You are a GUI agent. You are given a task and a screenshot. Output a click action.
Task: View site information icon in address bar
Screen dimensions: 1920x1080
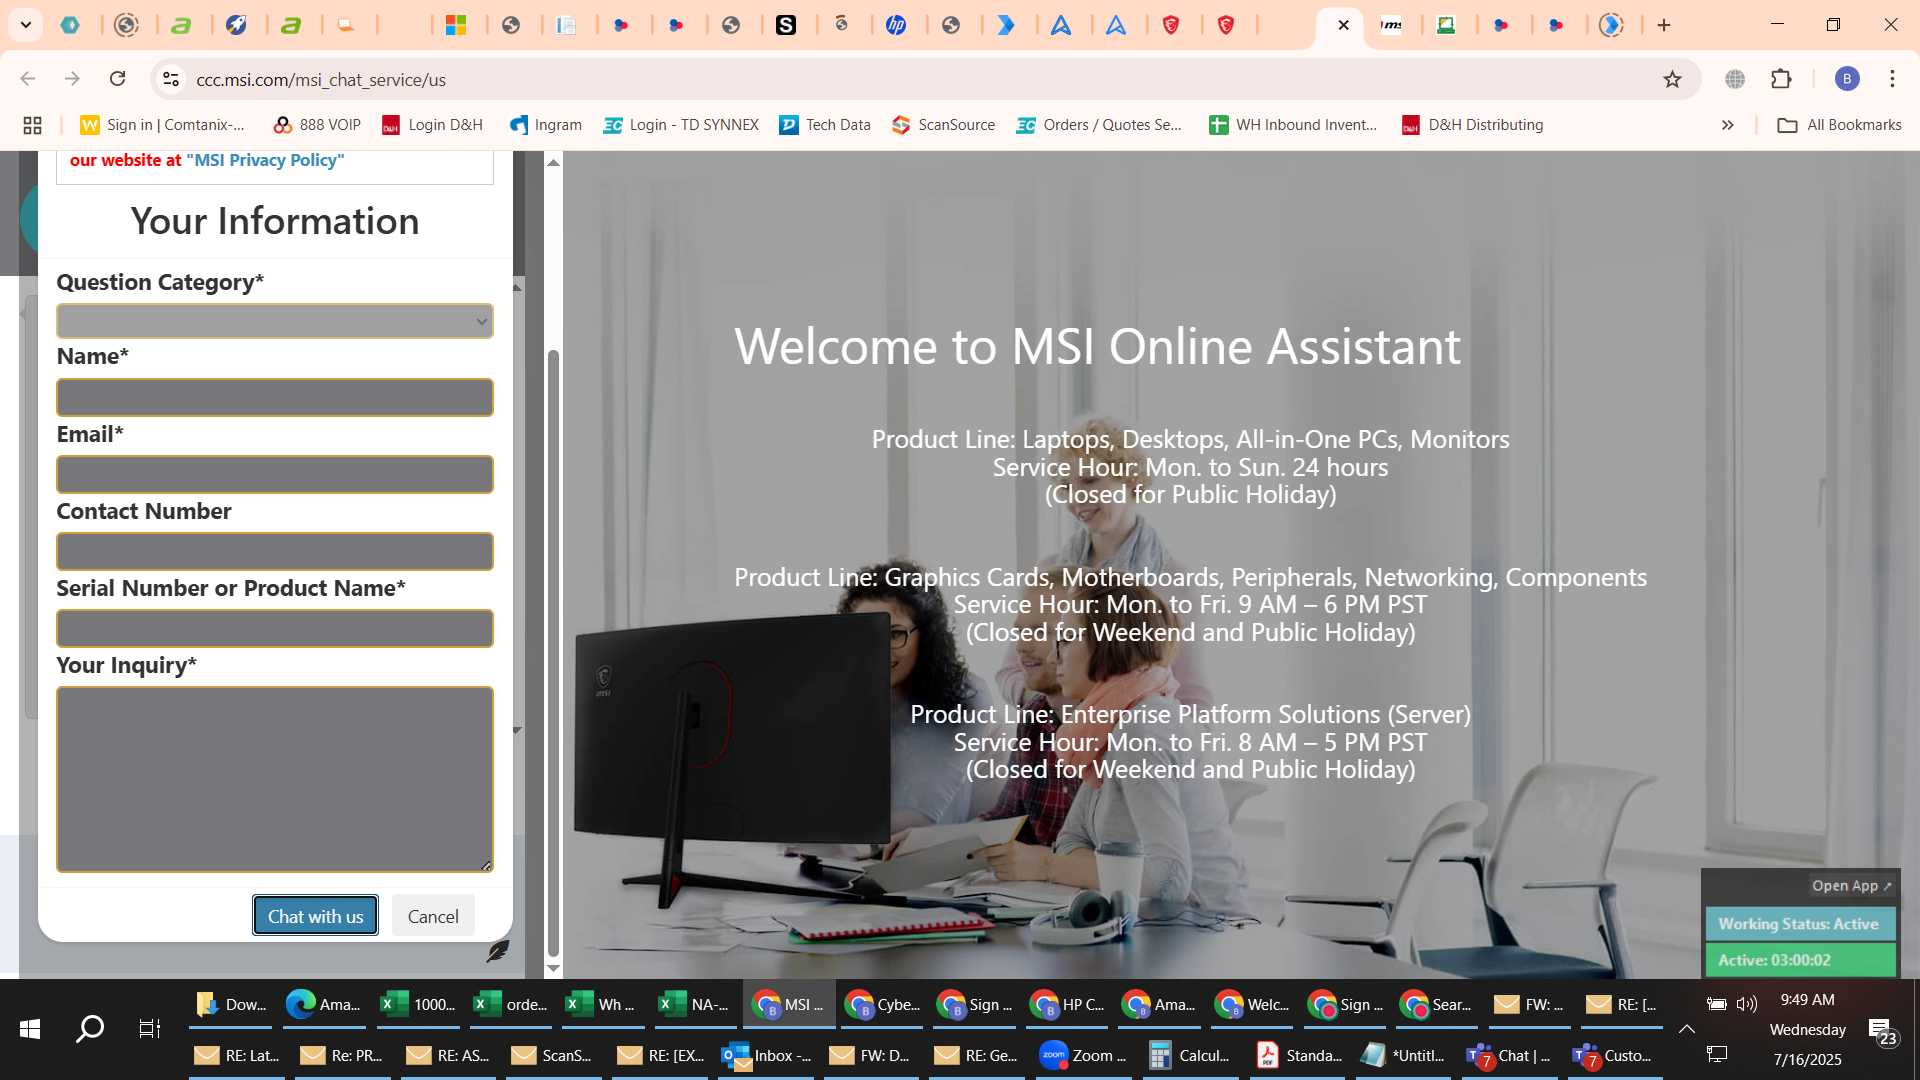coord(171,79)
